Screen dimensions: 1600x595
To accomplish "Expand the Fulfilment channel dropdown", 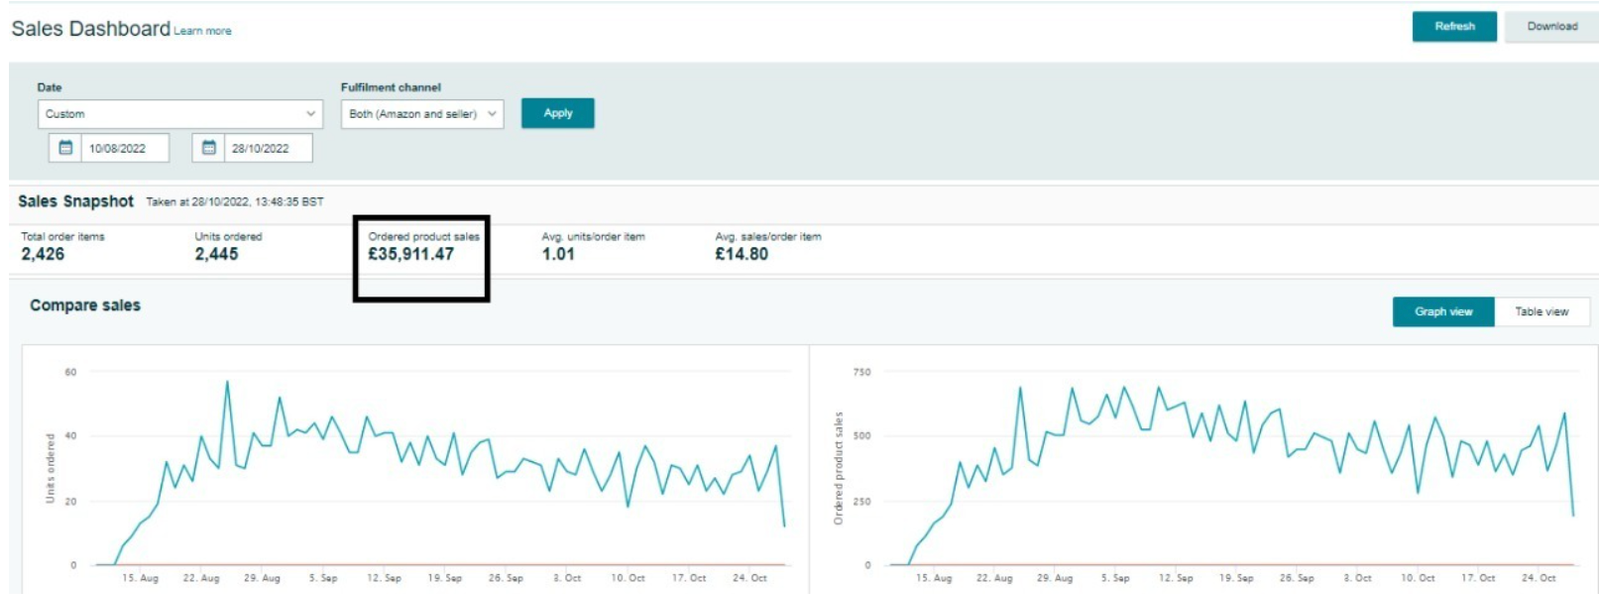I will [422, 114].
